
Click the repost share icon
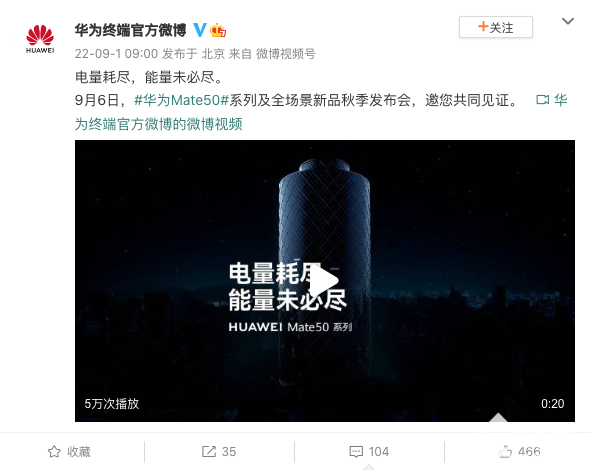(209, 451)
